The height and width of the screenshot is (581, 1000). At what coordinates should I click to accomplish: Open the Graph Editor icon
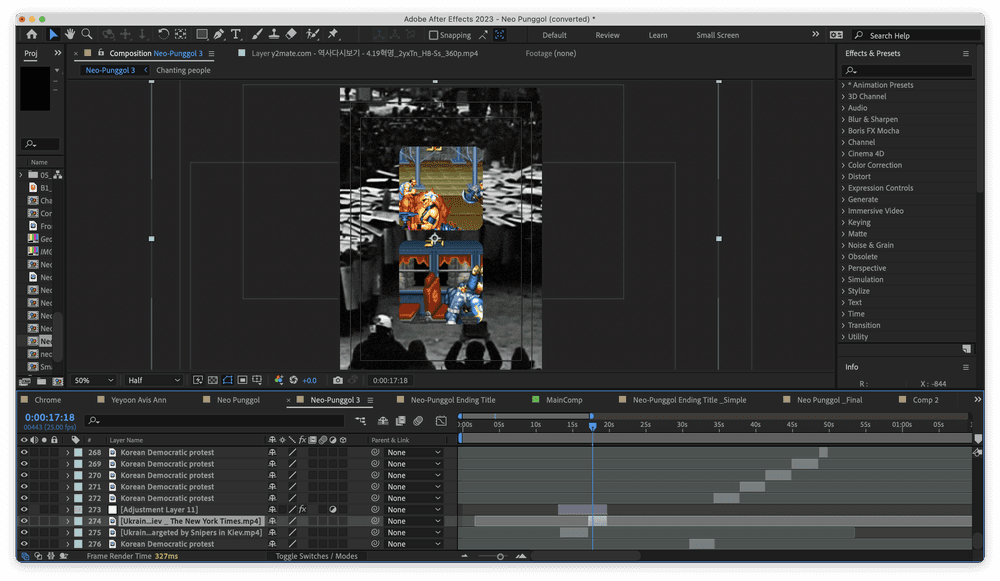click(441, 421)
